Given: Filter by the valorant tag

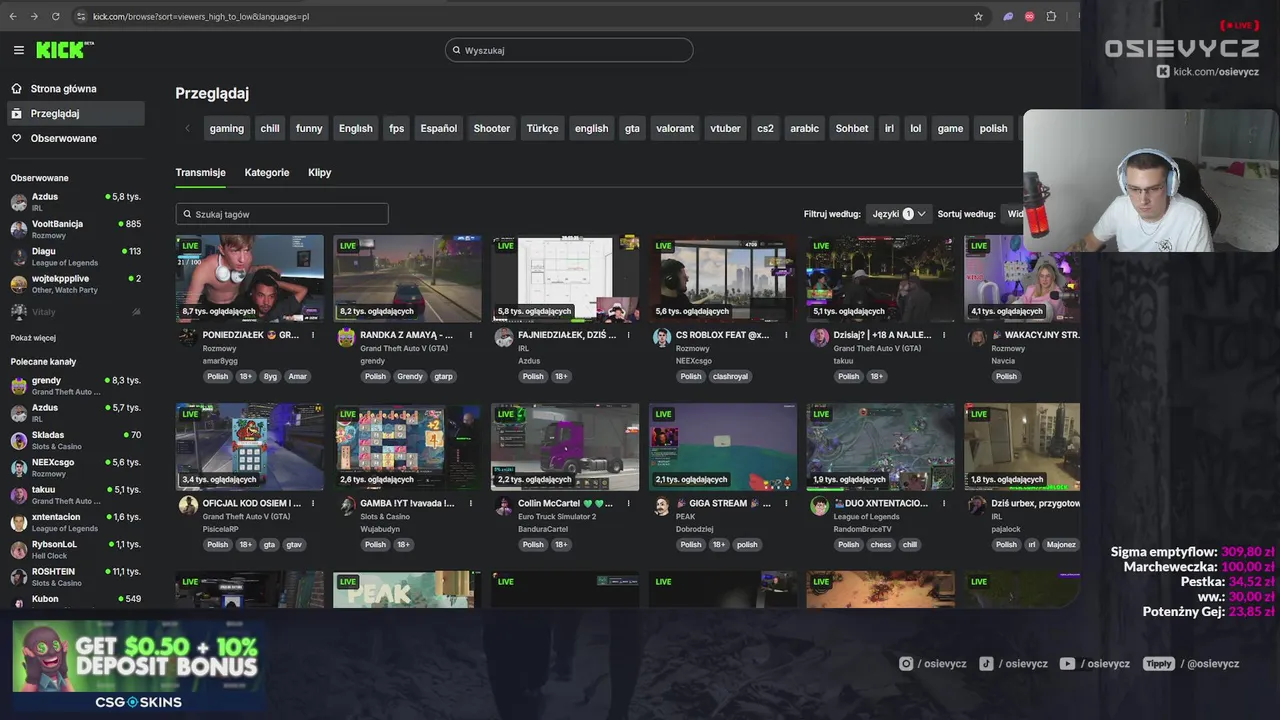Looking at the screenshot, I should click(x=675, y=128).
